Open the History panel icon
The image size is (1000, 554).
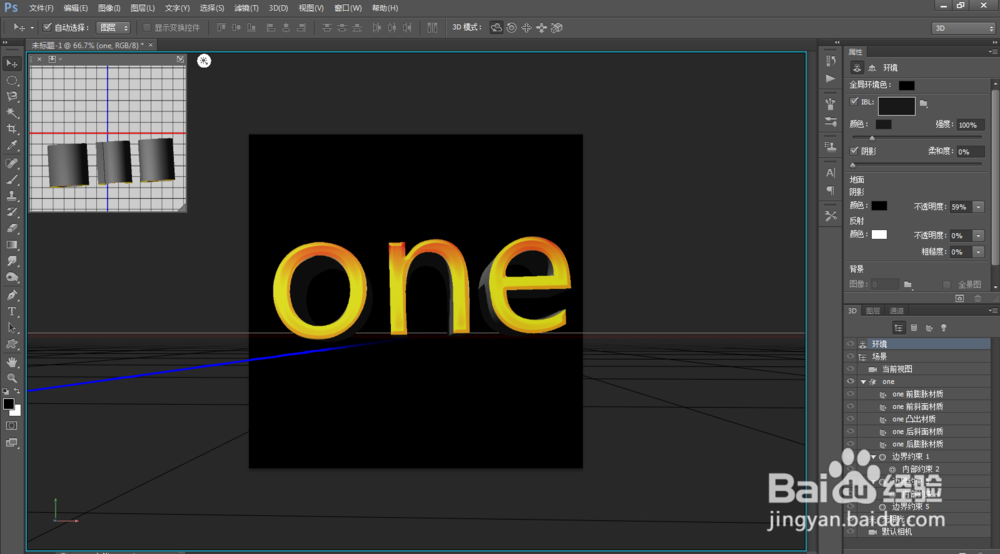coord(830,61)
